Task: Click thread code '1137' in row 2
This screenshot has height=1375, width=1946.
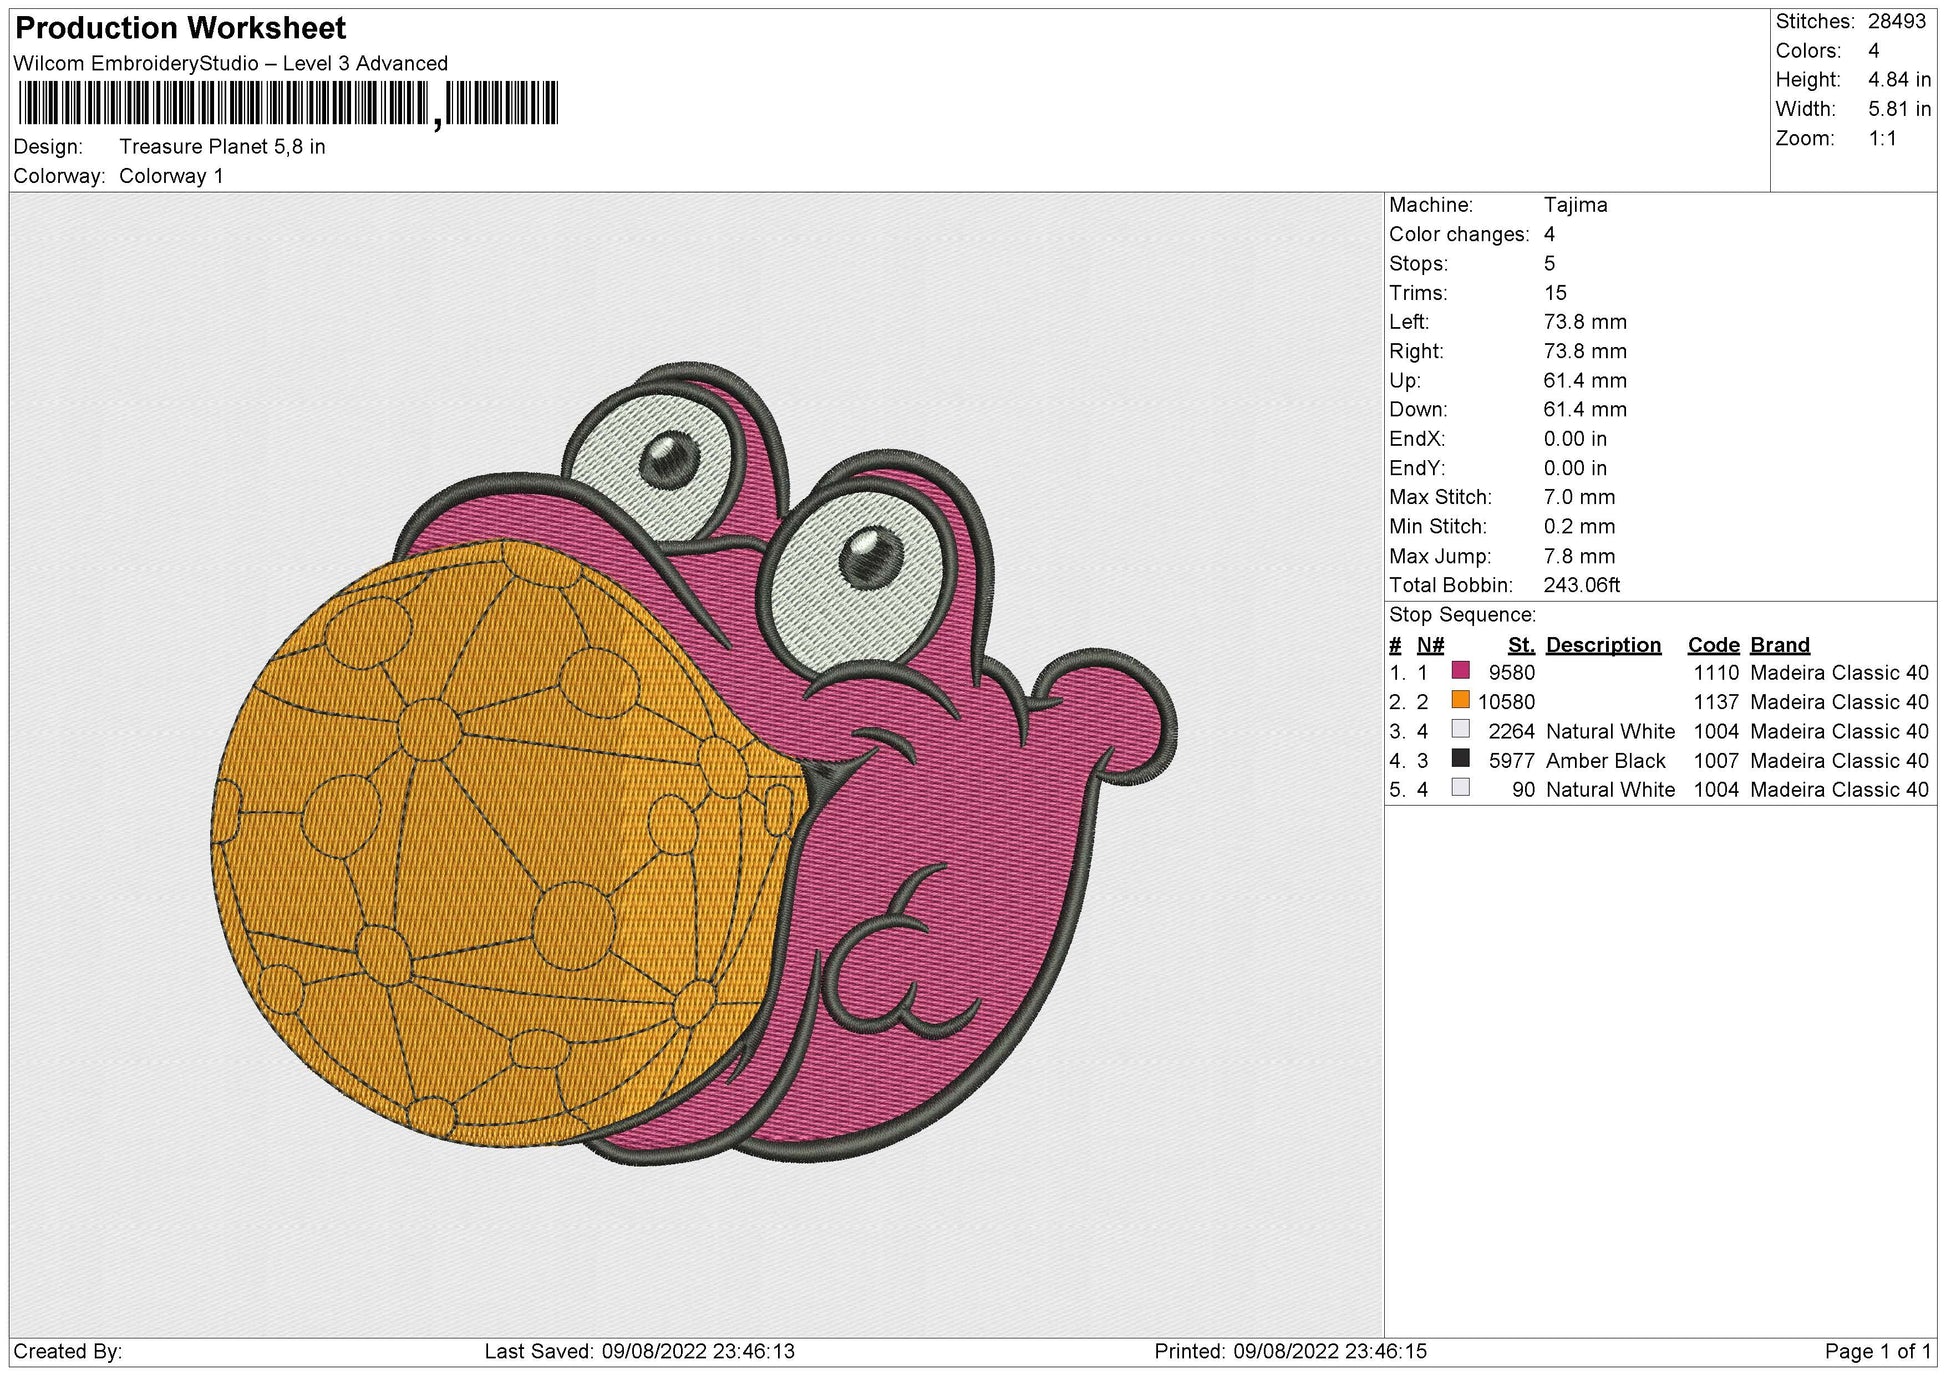Action: [1716, 702]
